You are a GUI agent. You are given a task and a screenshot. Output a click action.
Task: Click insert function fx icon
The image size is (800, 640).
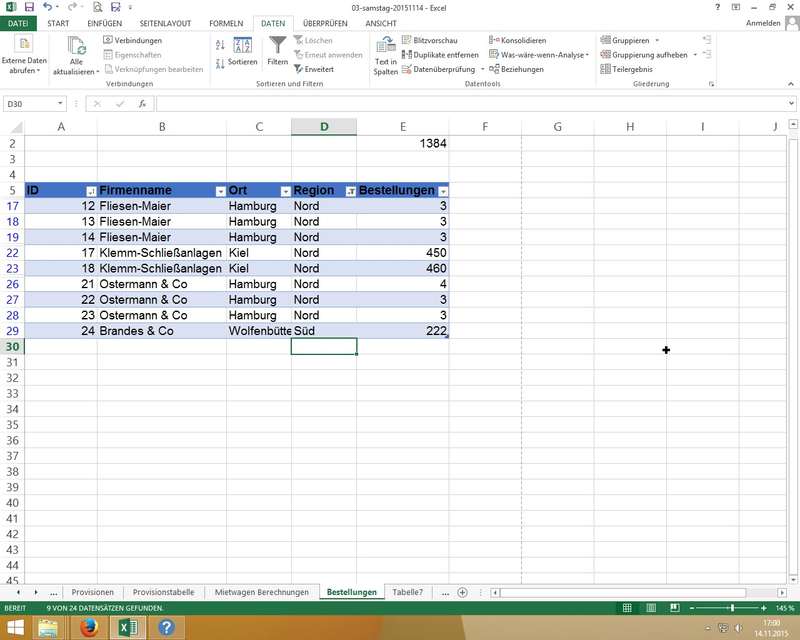[143, 104]
